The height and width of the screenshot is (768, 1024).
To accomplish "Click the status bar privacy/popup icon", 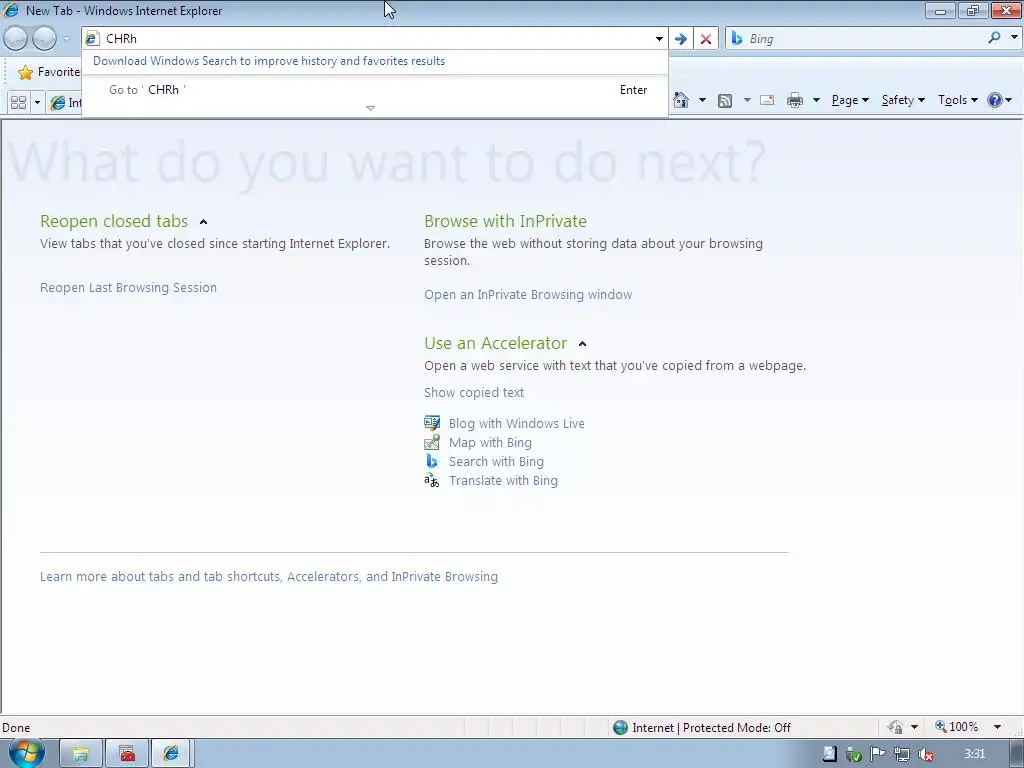I will [x=895, y=727].
